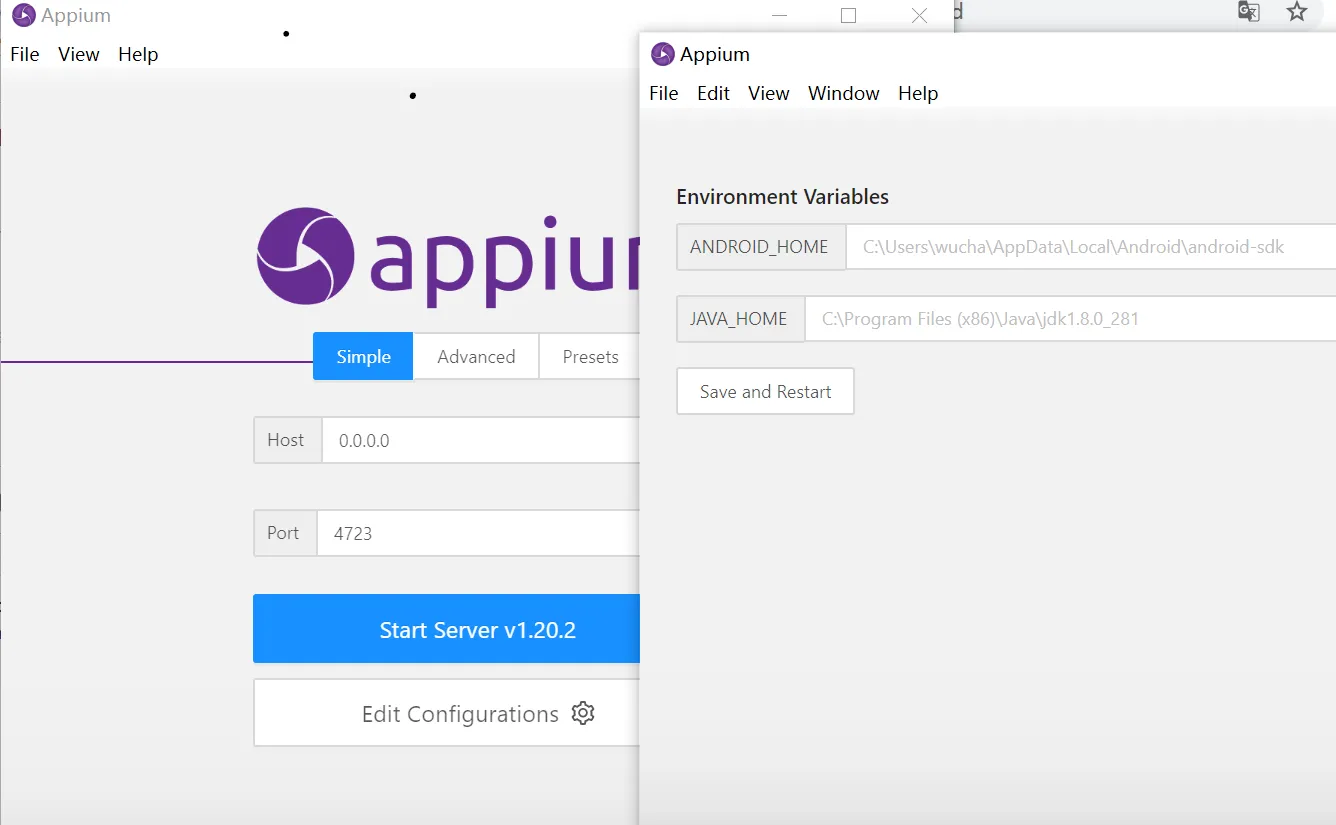Open File menu in the Appium server window
The width and height of the screenshot is (1336, 825).
(x=25, y=54)
